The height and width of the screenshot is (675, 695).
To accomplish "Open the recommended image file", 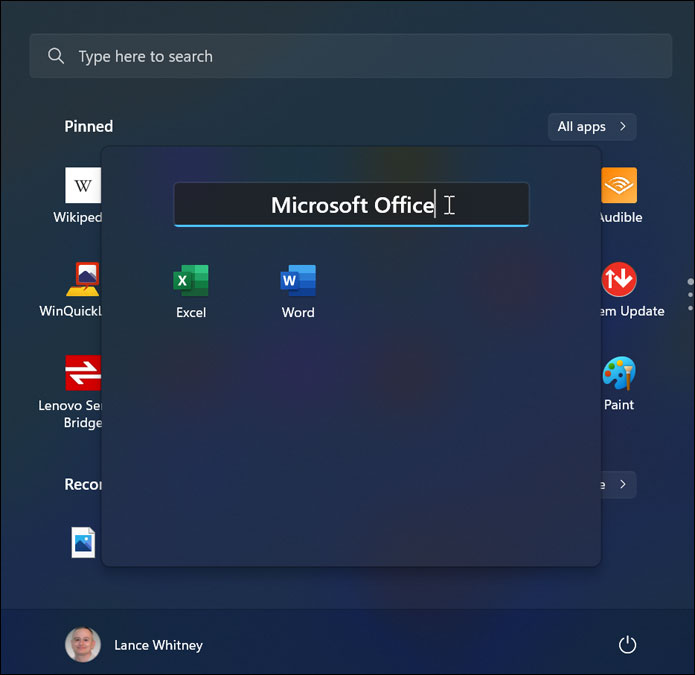I will 83,542.
